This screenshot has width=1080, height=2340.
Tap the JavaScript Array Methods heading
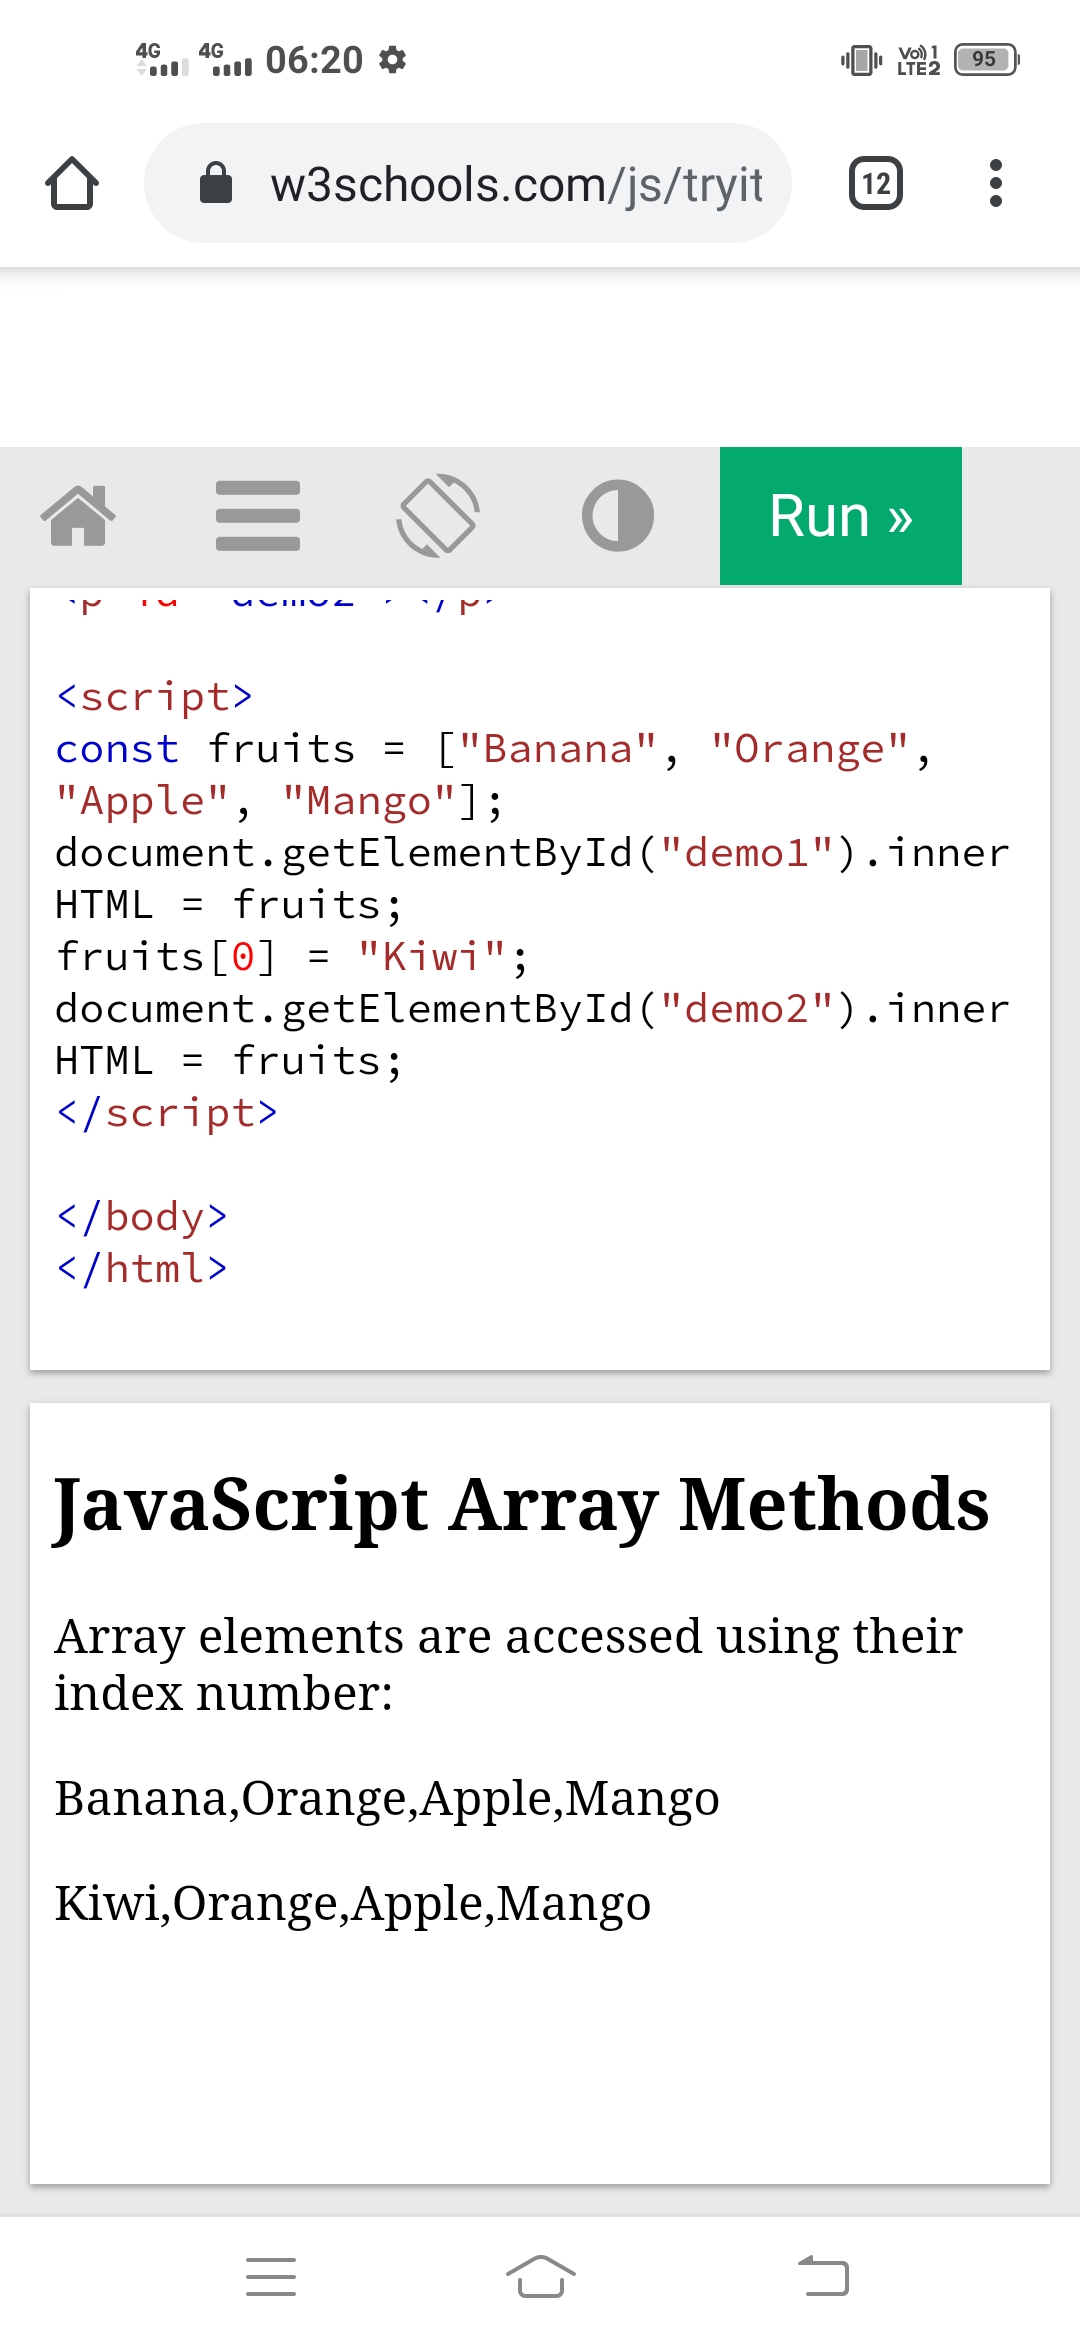(x=521, y=1505)
